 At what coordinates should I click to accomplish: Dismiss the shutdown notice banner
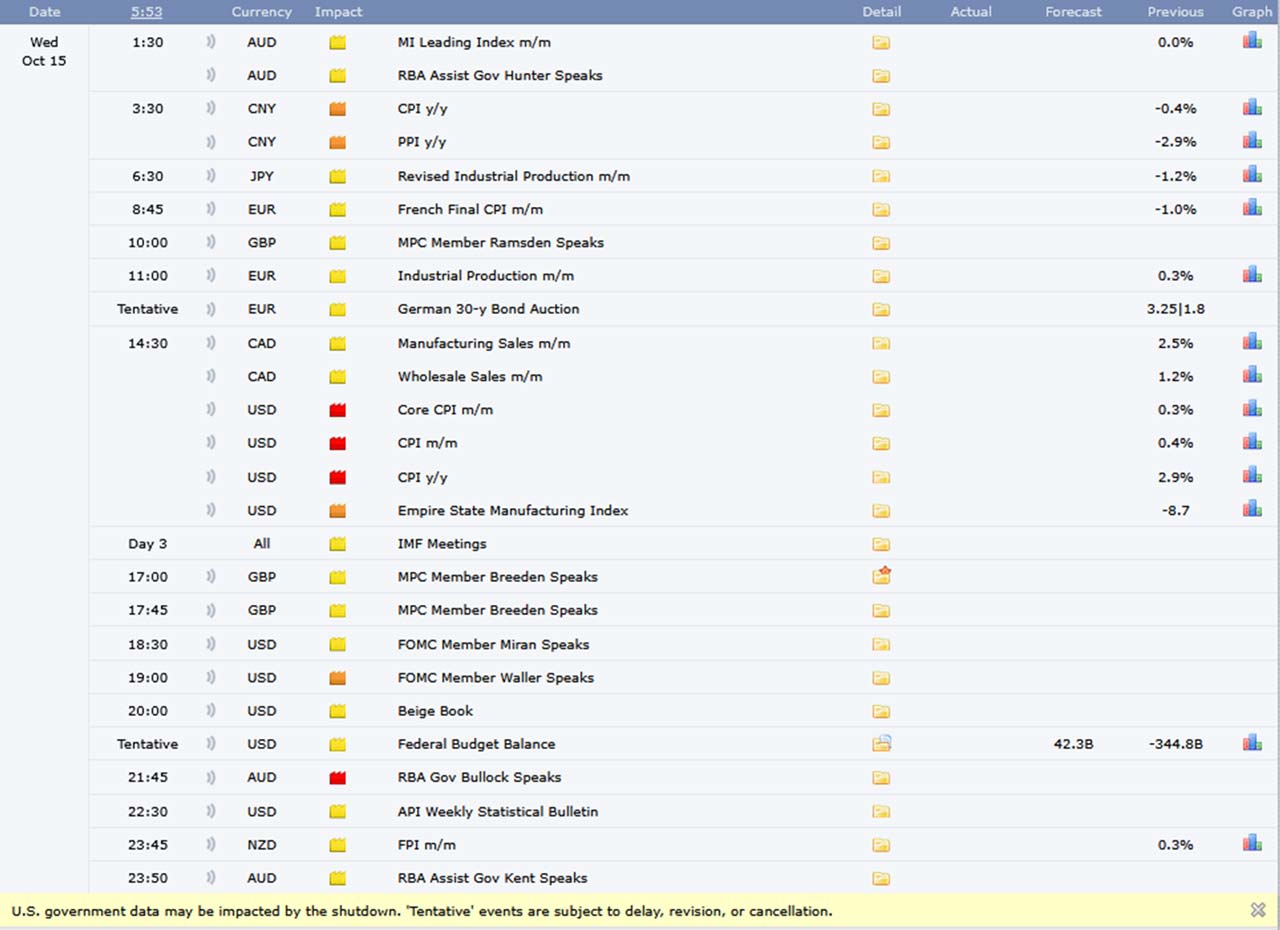pyautogui.click(x=1258, y=910)
